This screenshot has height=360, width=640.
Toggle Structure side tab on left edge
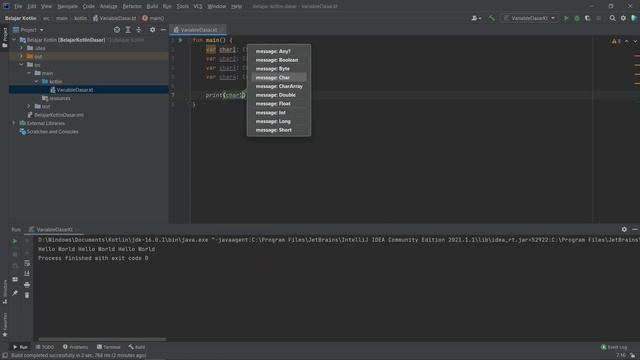coord(4,291)
